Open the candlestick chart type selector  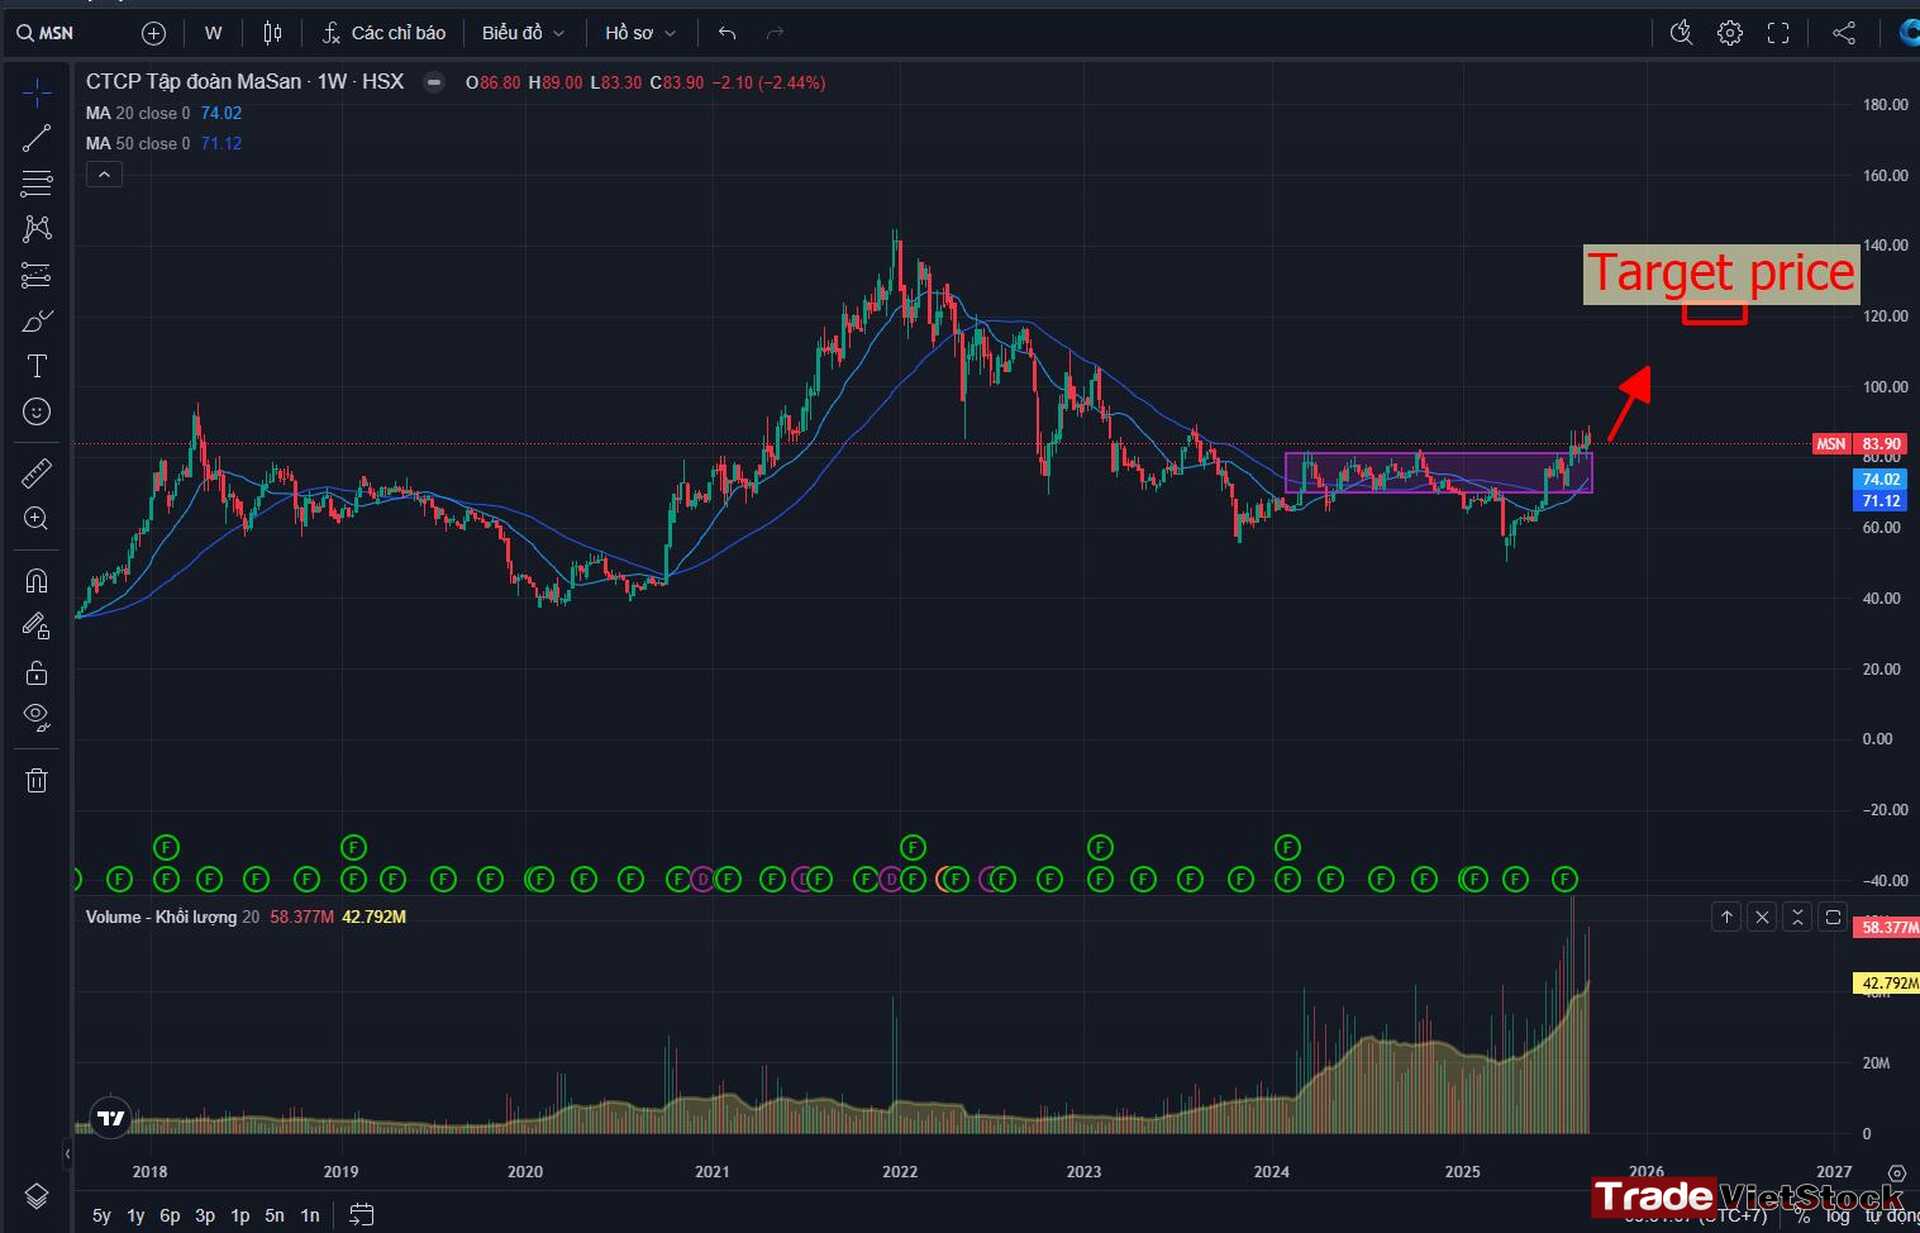tap(272, 33)
